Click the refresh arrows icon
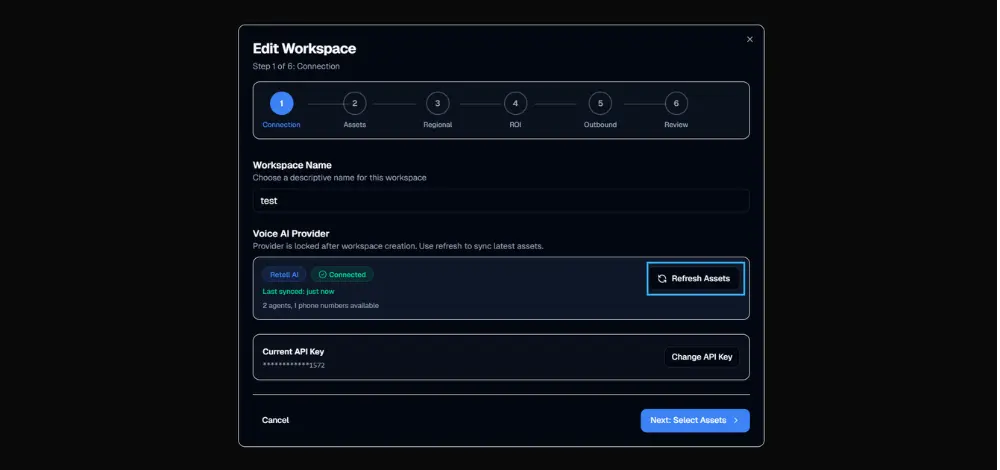The height and width of the screenshot is (470, 1000). [662, 279]
